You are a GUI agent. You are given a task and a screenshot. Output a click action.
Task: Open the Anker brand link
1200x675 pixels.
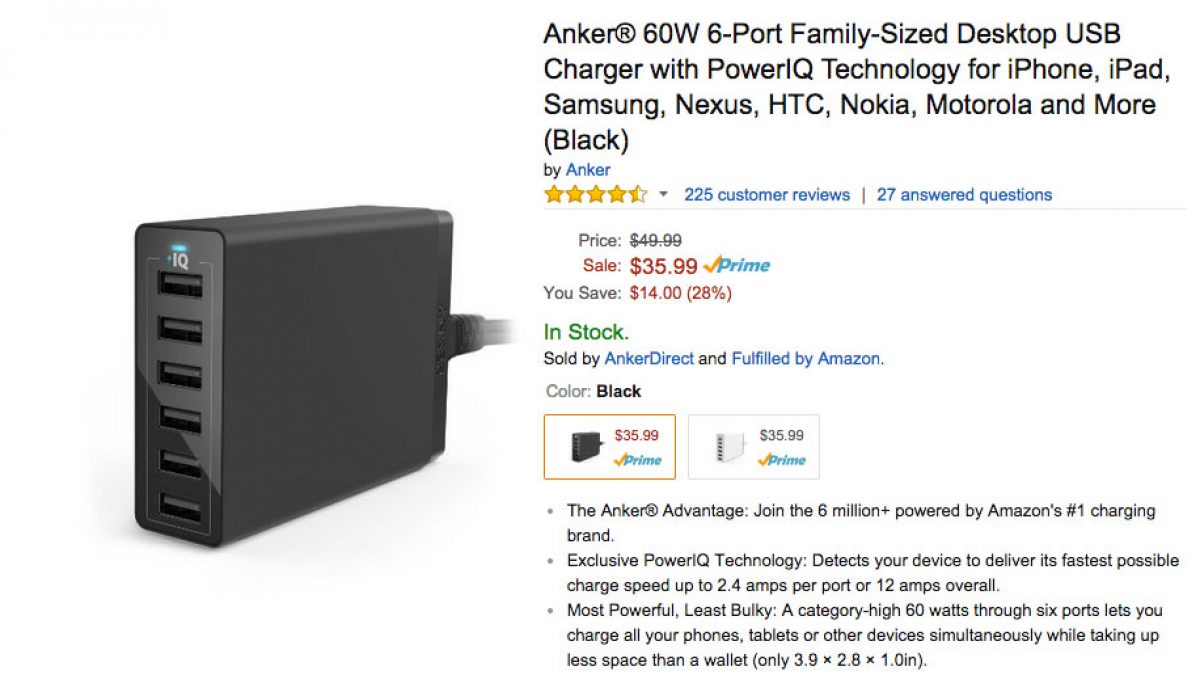[x=588, y=170]
